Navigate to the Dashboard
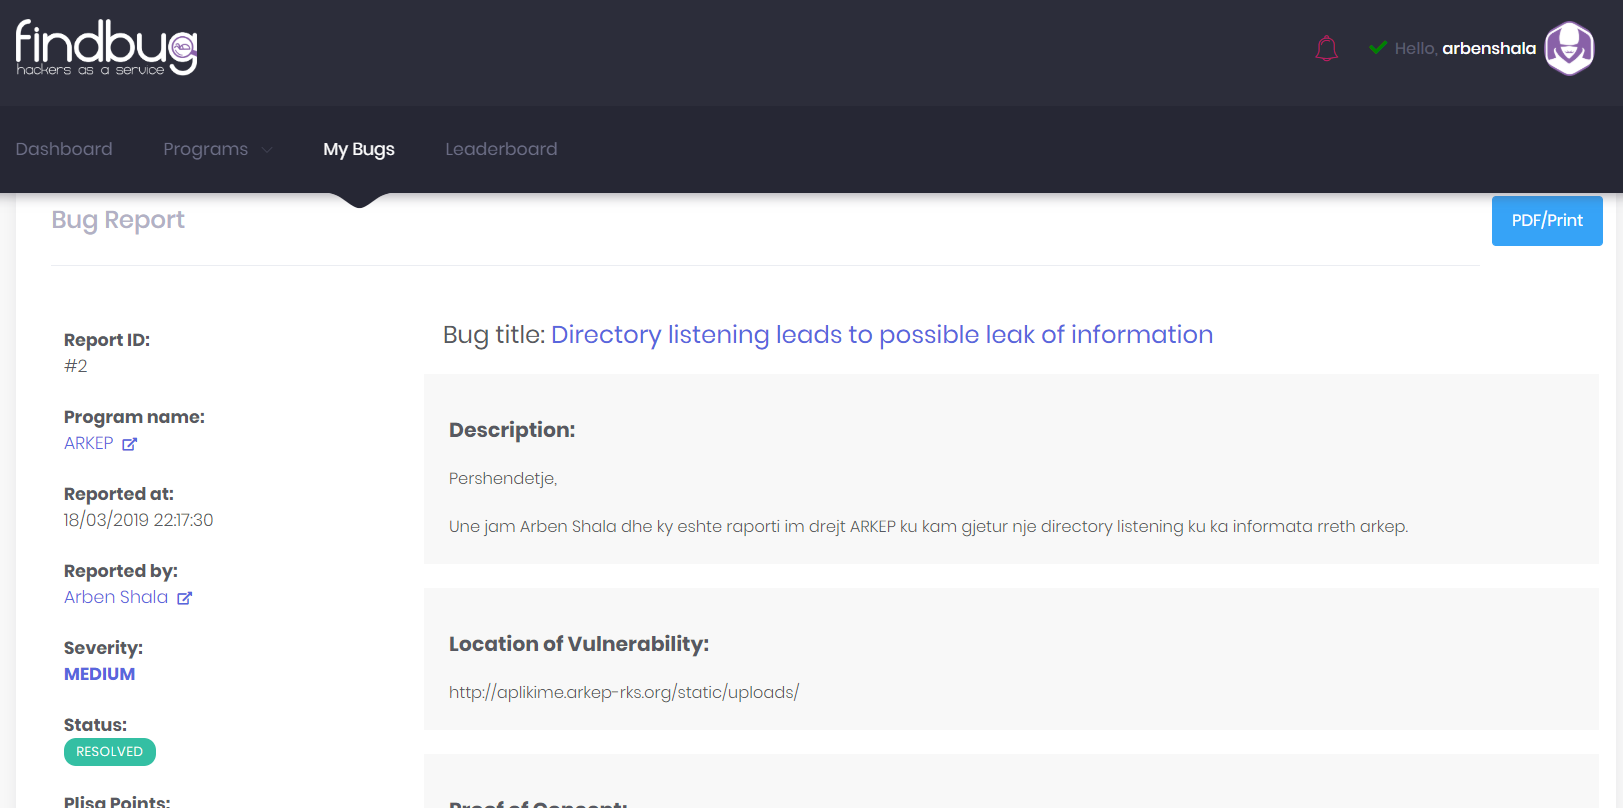The height and width of the screenshot is (808, 1623). [64, 148]
